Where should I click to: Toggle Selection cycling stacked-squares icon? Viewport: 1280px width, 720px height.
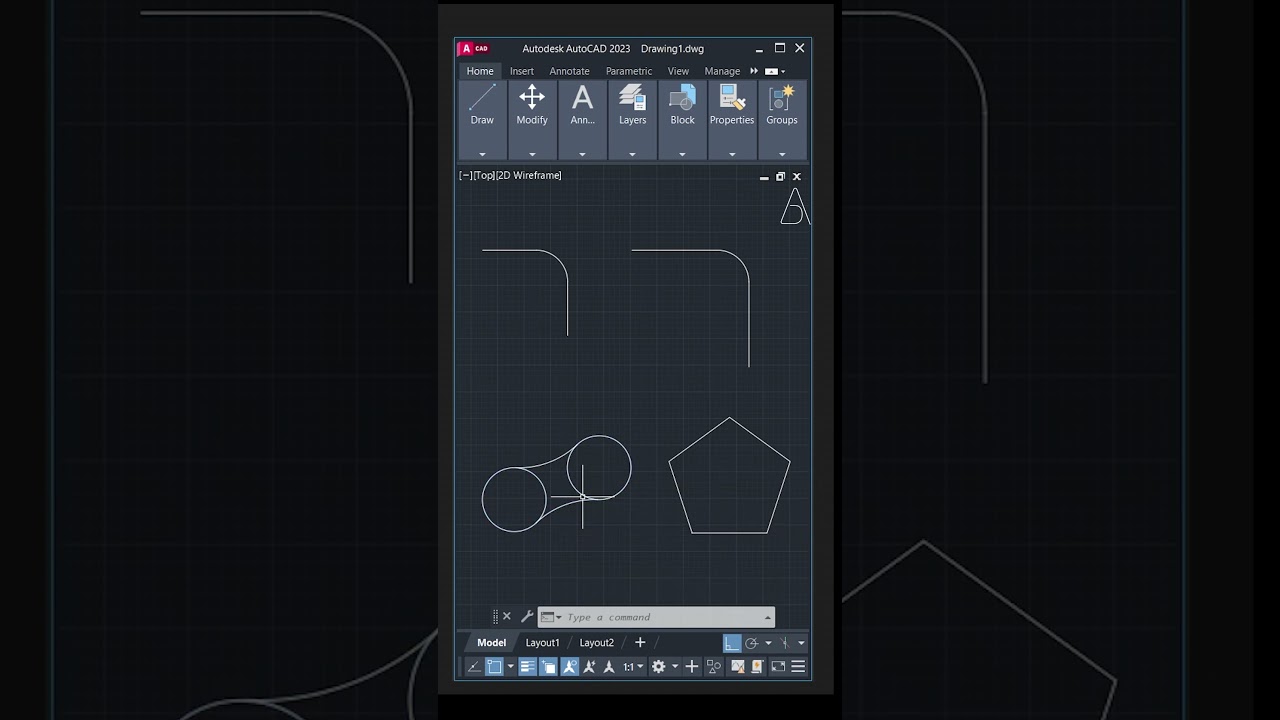pos(548,667)
